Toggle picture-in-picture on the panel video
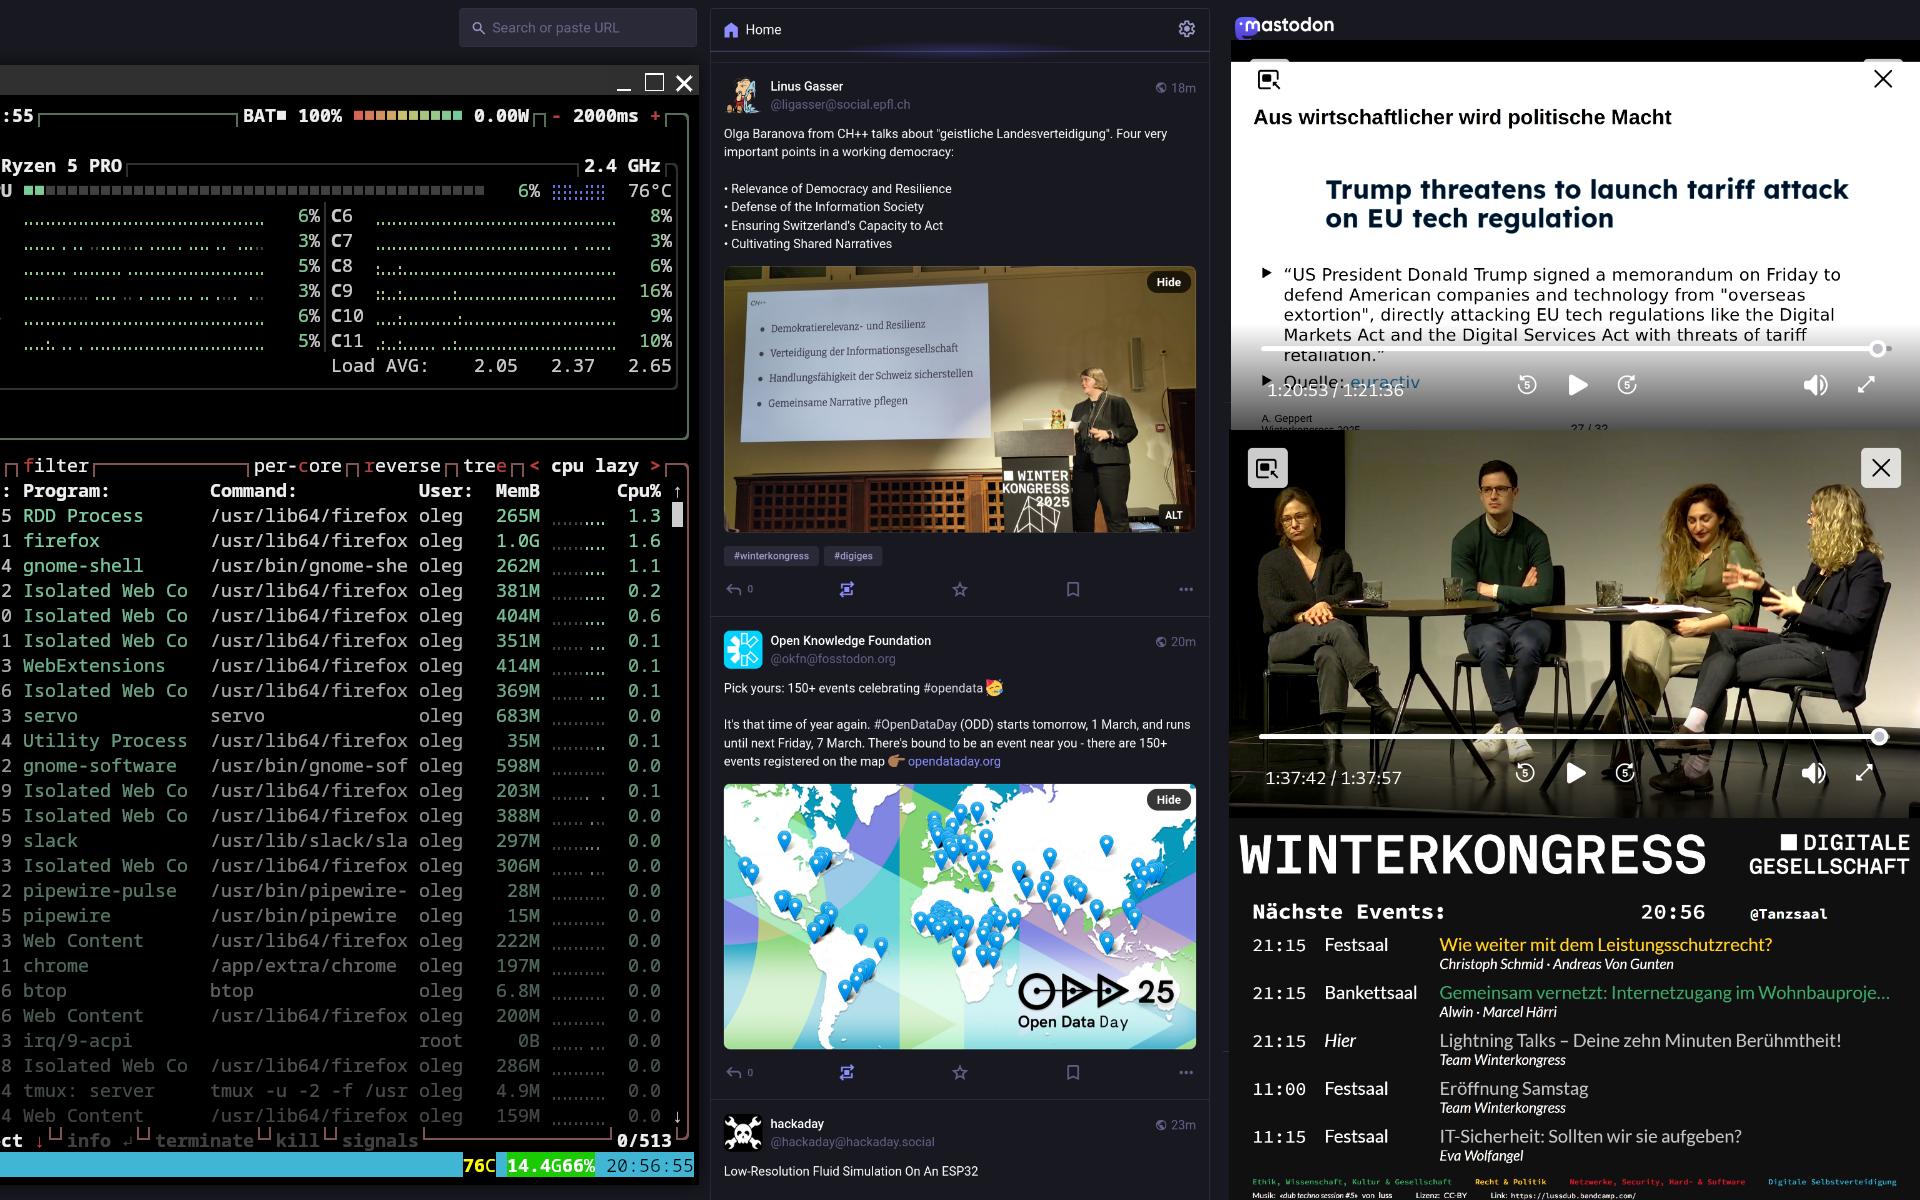Image resolution: width=1920 pixels, height=1200 pixels. pos(1267,468)
